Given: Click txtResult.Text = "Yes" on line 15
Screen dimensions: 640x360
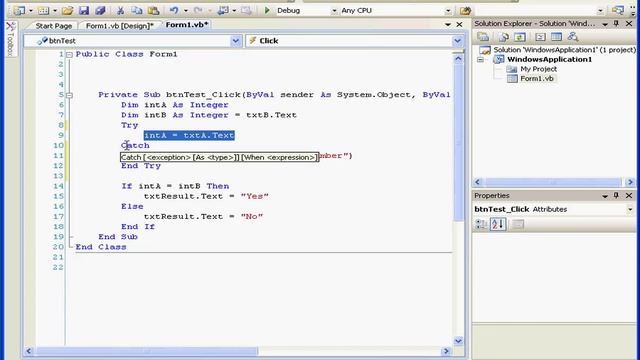Looking at the screenshot, I should 206,196.
